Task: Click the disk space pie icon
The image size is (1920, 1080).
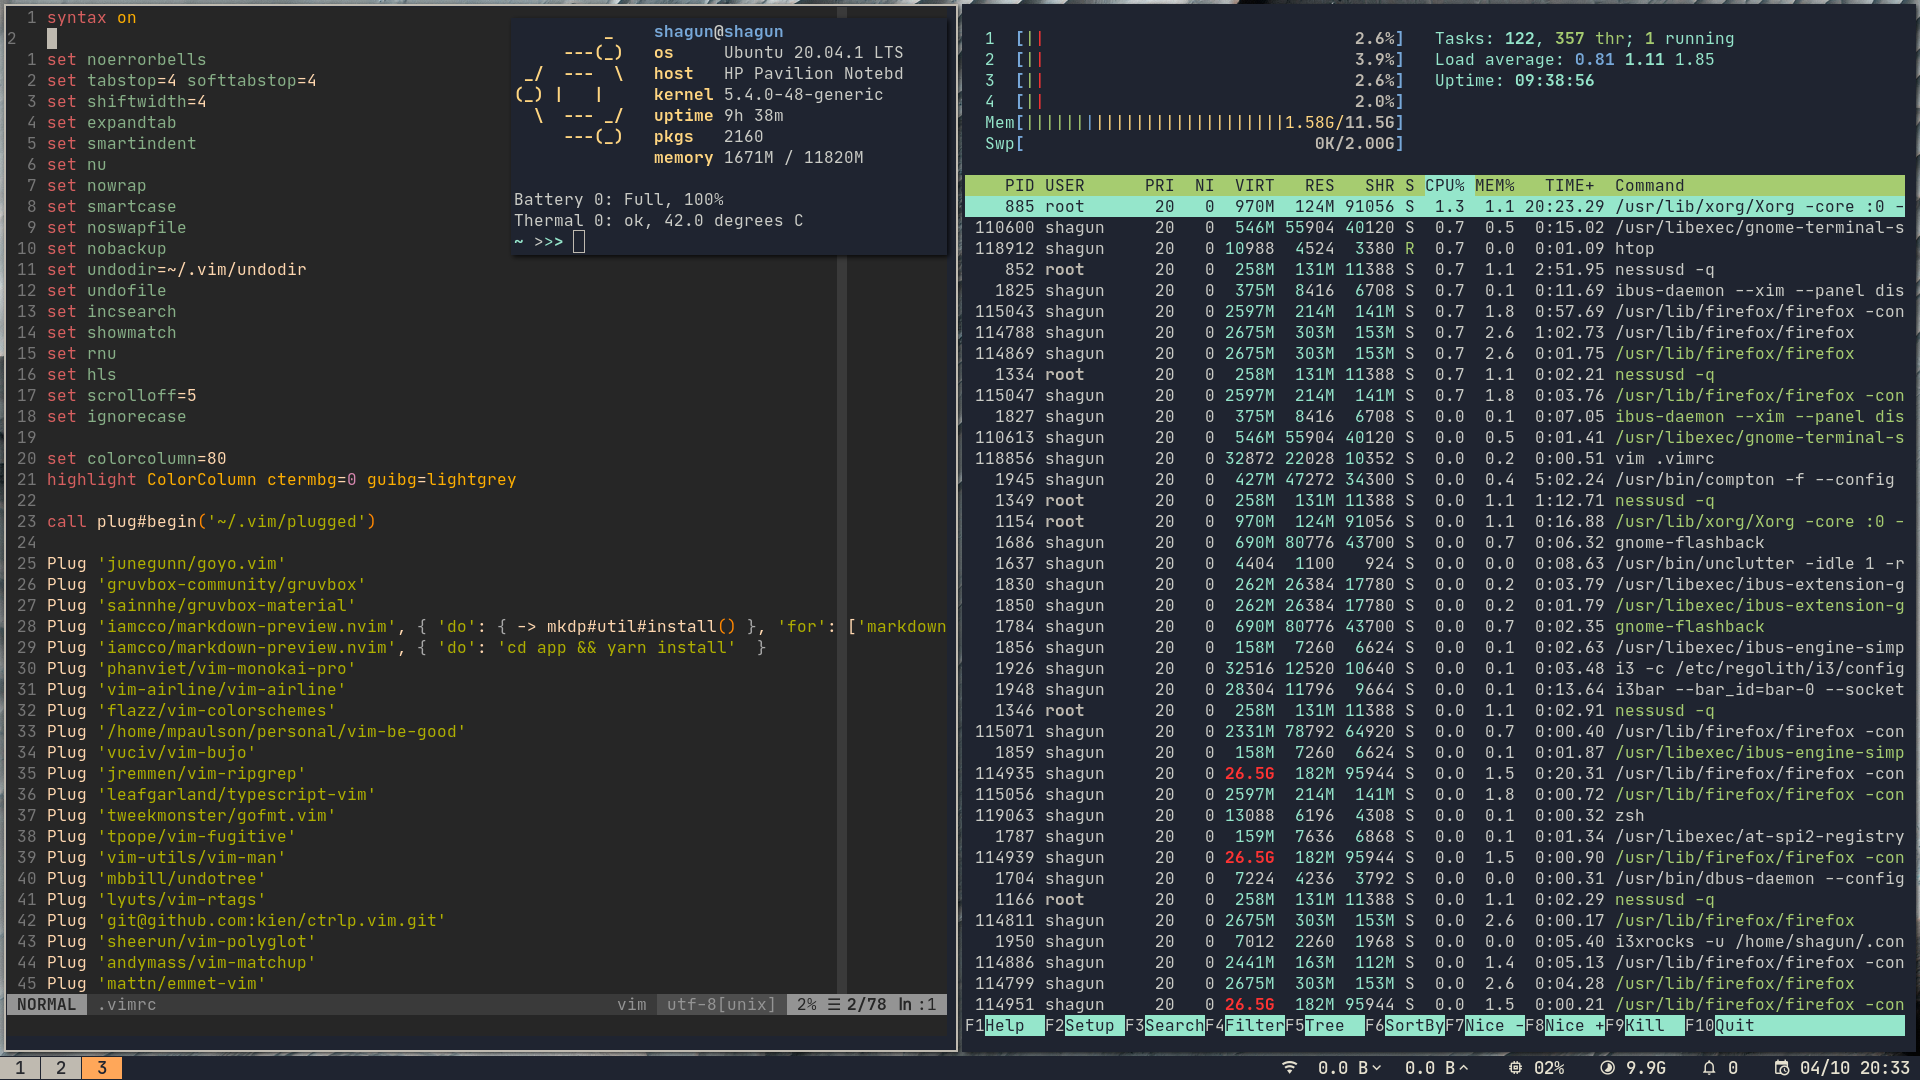Action: pos(1607,1068)
